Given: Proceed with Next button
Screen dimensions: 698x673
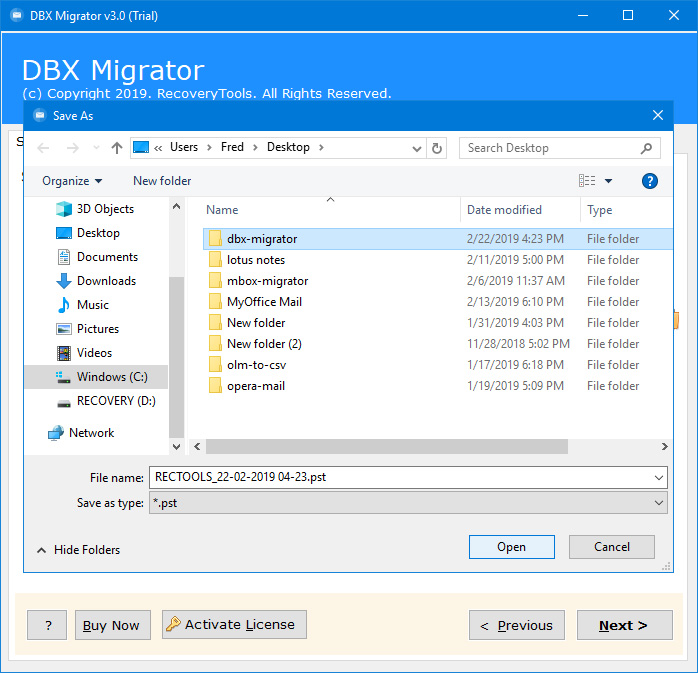Looking at the screenshot, I should click(x=625, y=625).
